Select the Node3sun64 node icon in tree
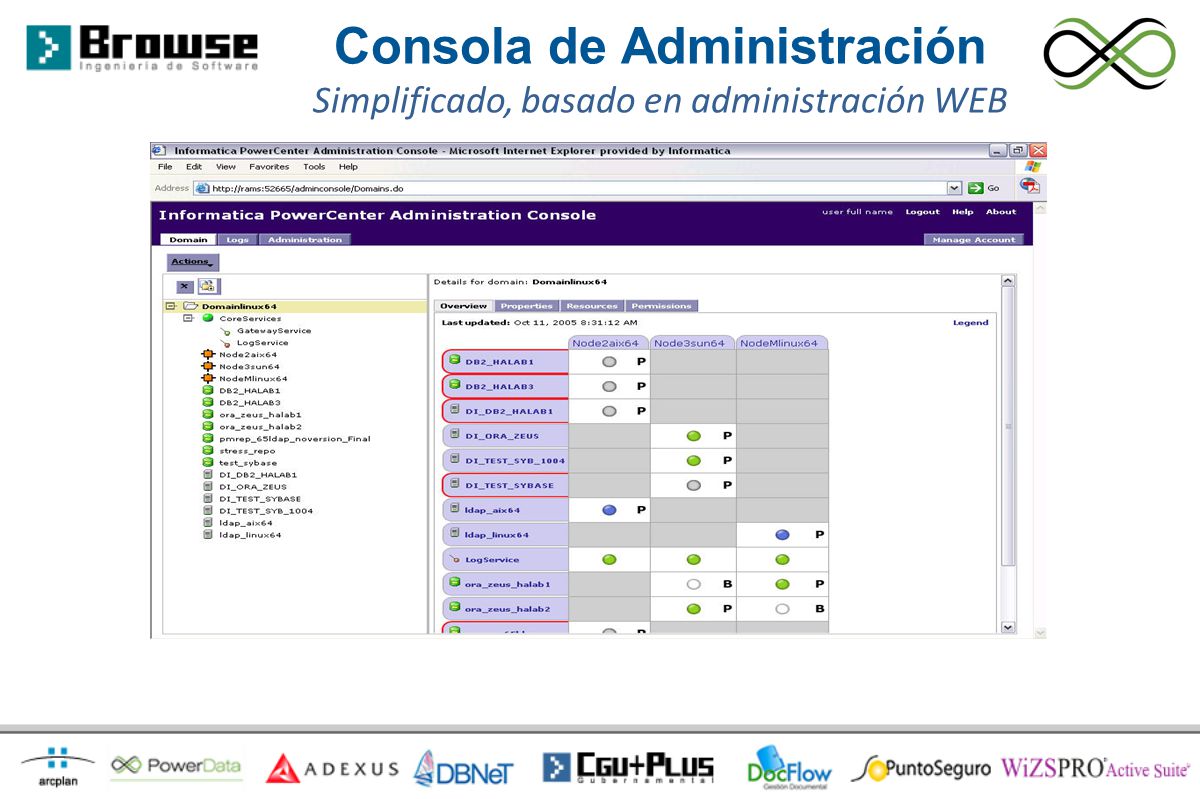 [x=208, y=367]
